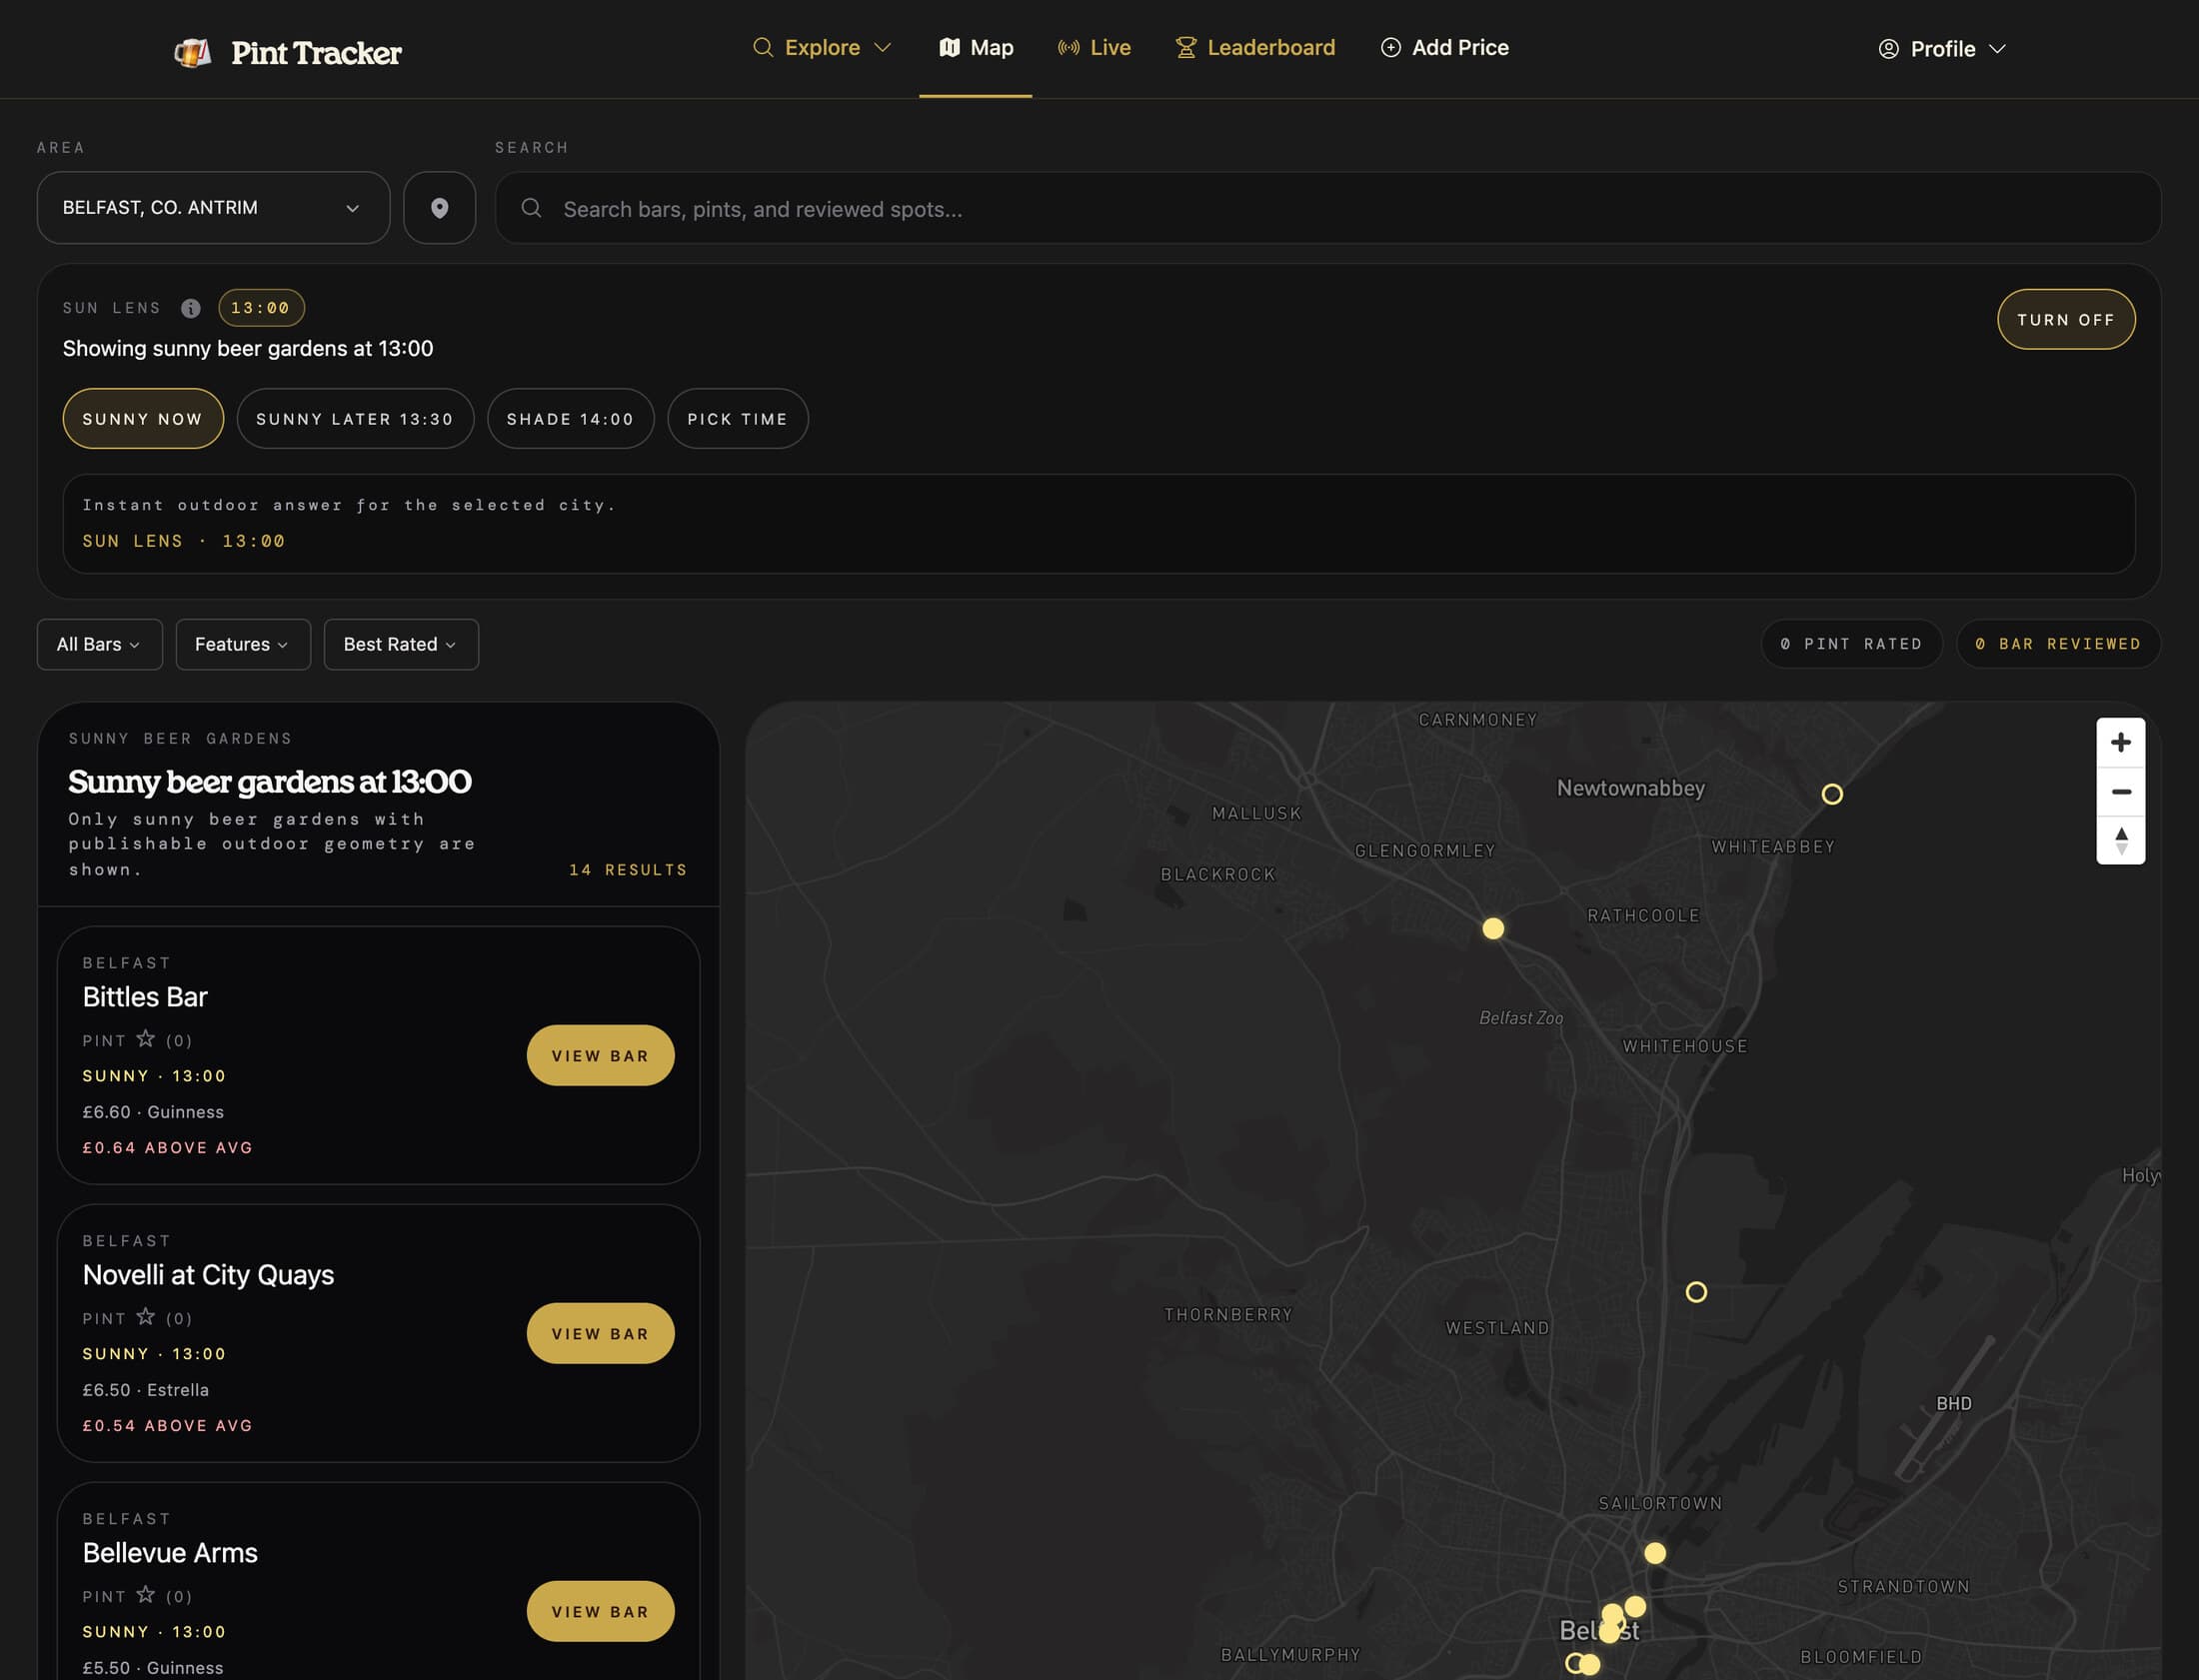
Task: Click the location pin button beside area
Action: 439,208
